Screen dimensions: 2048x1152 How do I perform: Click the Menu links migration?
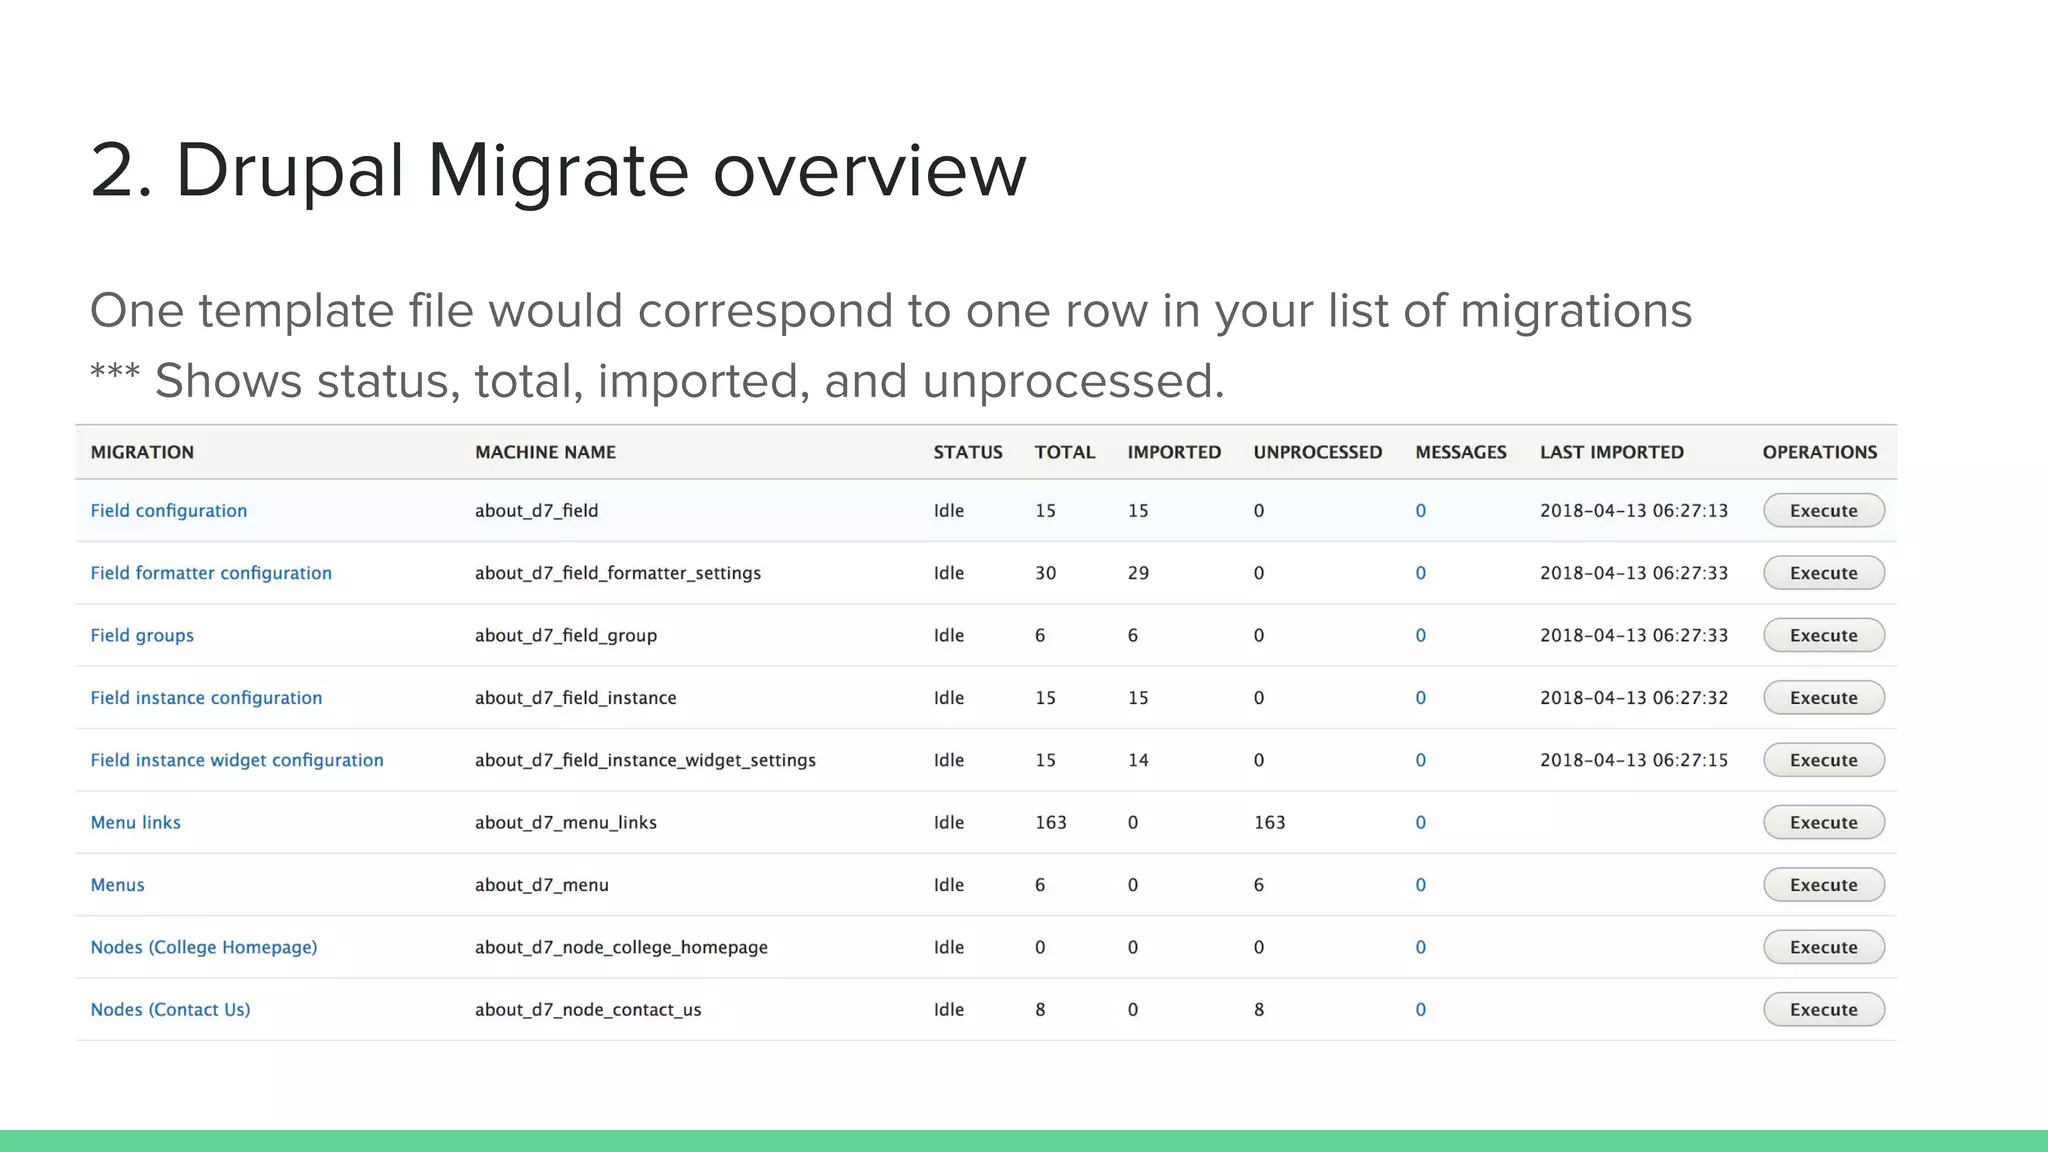coord(135,823)
